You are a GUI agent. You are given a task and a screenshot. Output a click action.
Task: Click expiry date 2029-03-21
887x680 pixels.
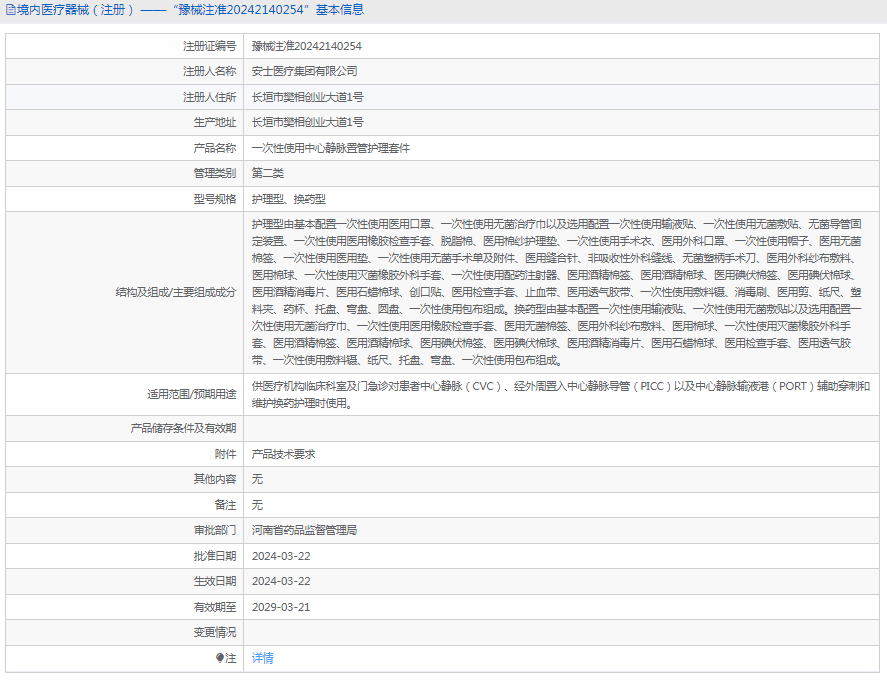(281, 607)
